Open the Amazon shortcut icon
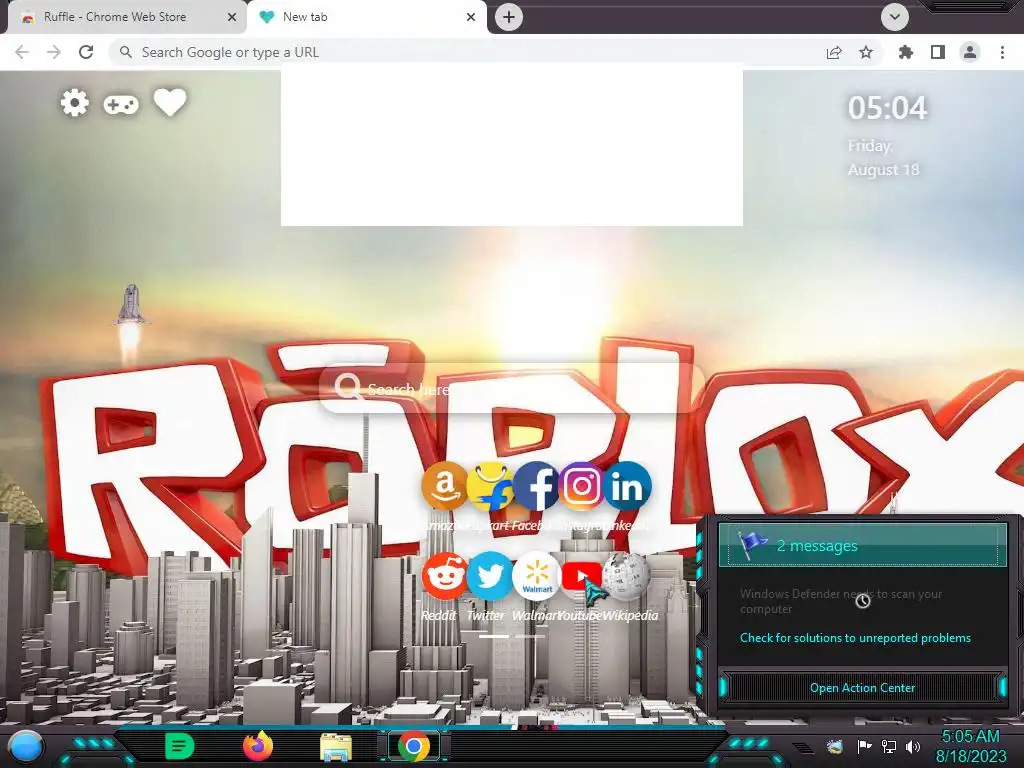This screenshot has height=768, width=1024. (x=444, y=486)
